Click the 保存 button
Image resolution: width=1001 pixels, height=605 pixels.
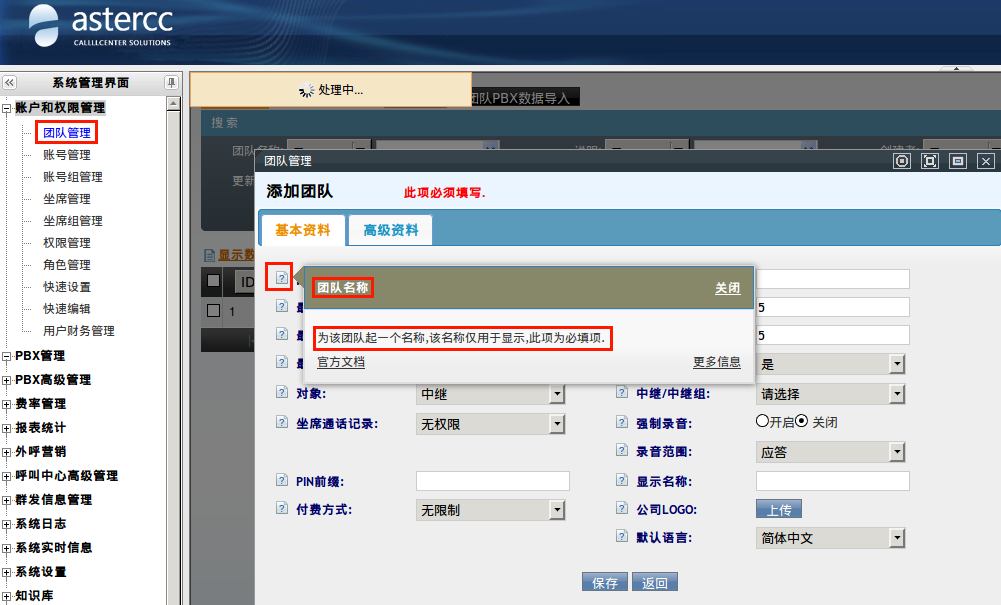pyautogui.click(x=605, y=582)
